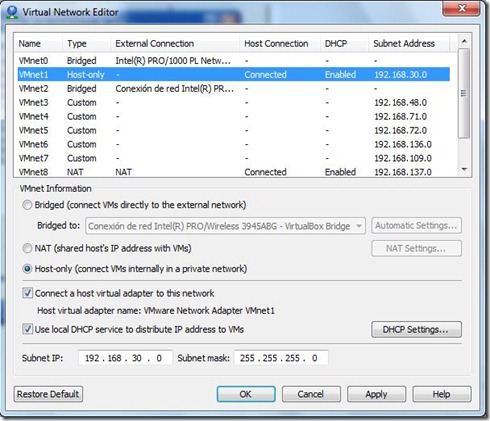
Task: Click subnet address 192.168.48.0
Action: pos(401,103)
